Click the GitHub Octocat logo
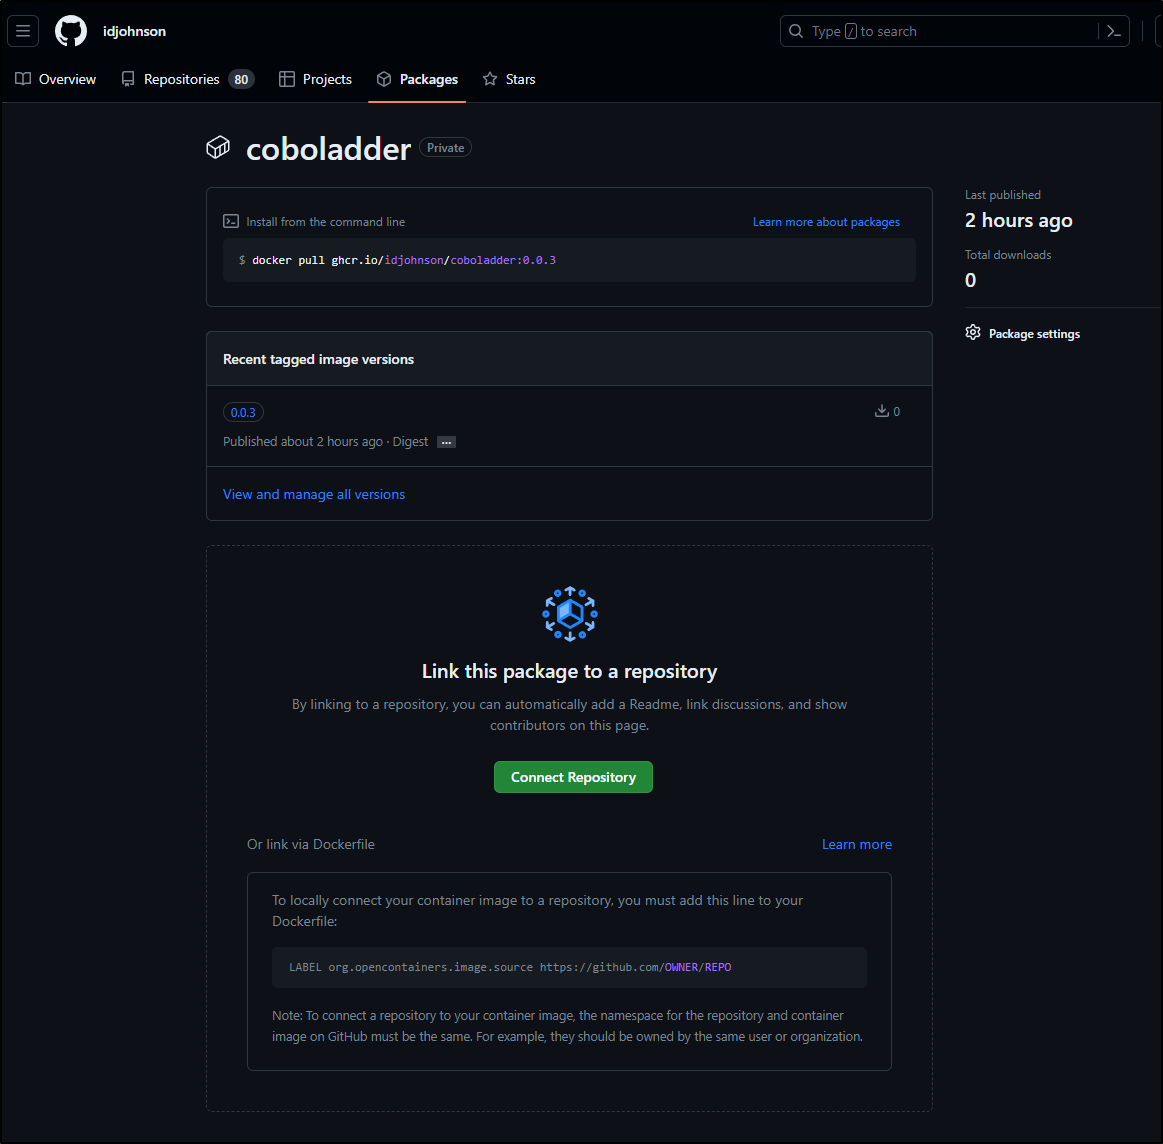Image resolution: width=1163 pixels, height=1144 pixels. click(71, 31)
